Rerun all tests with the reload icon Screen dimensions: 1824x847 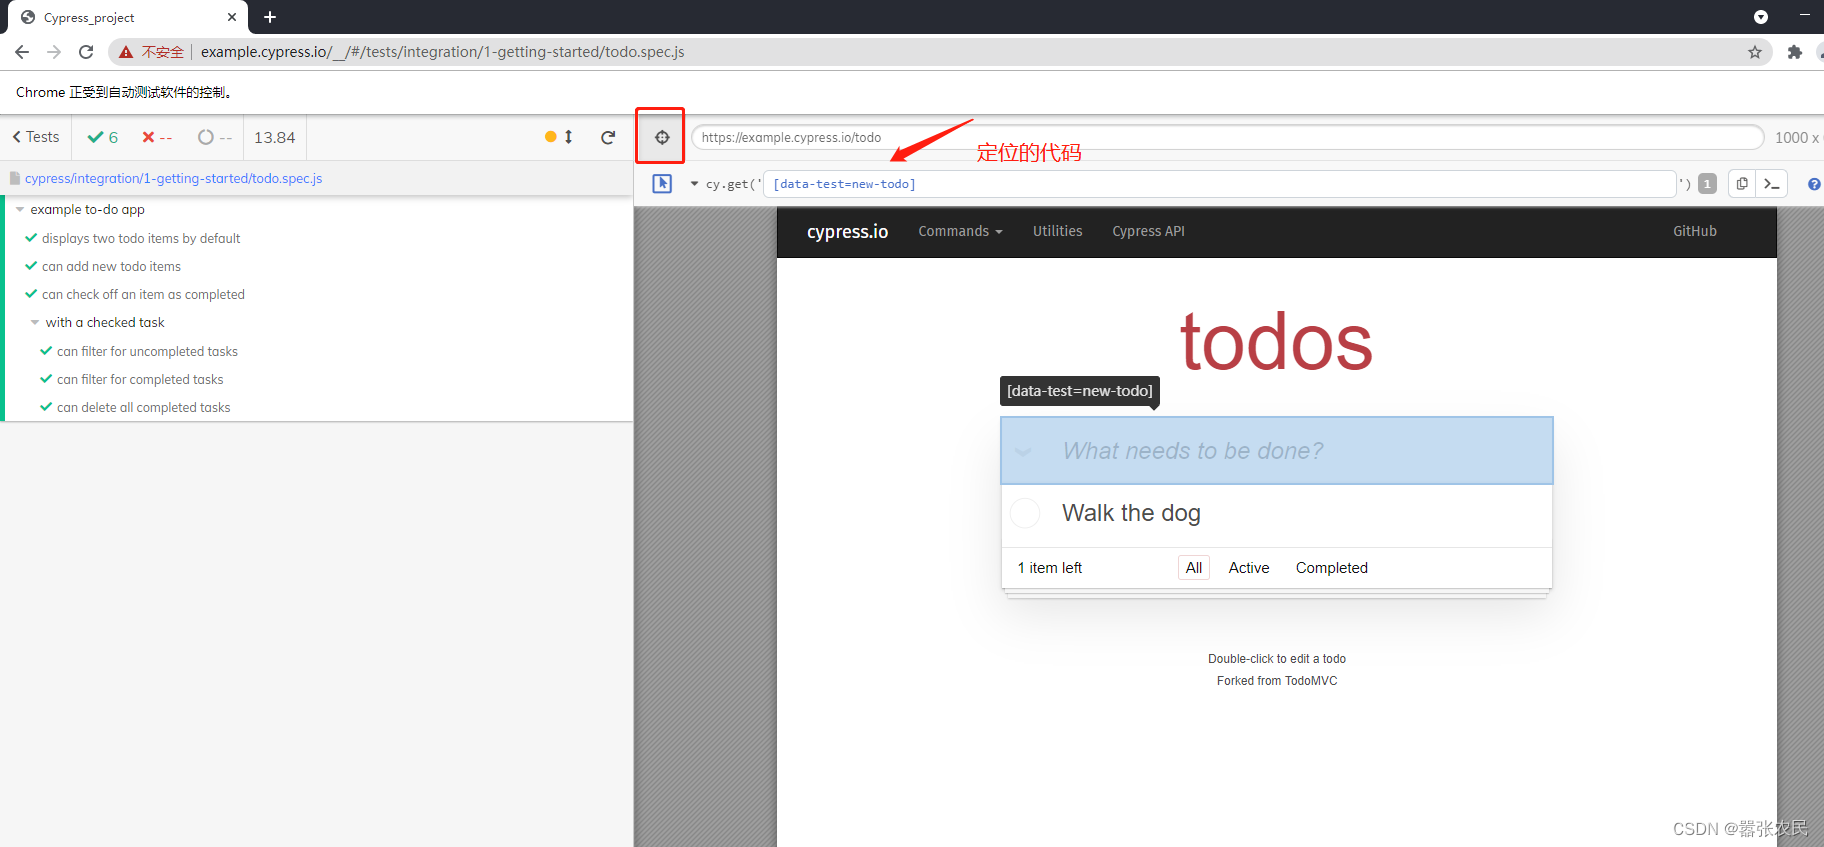608,137
